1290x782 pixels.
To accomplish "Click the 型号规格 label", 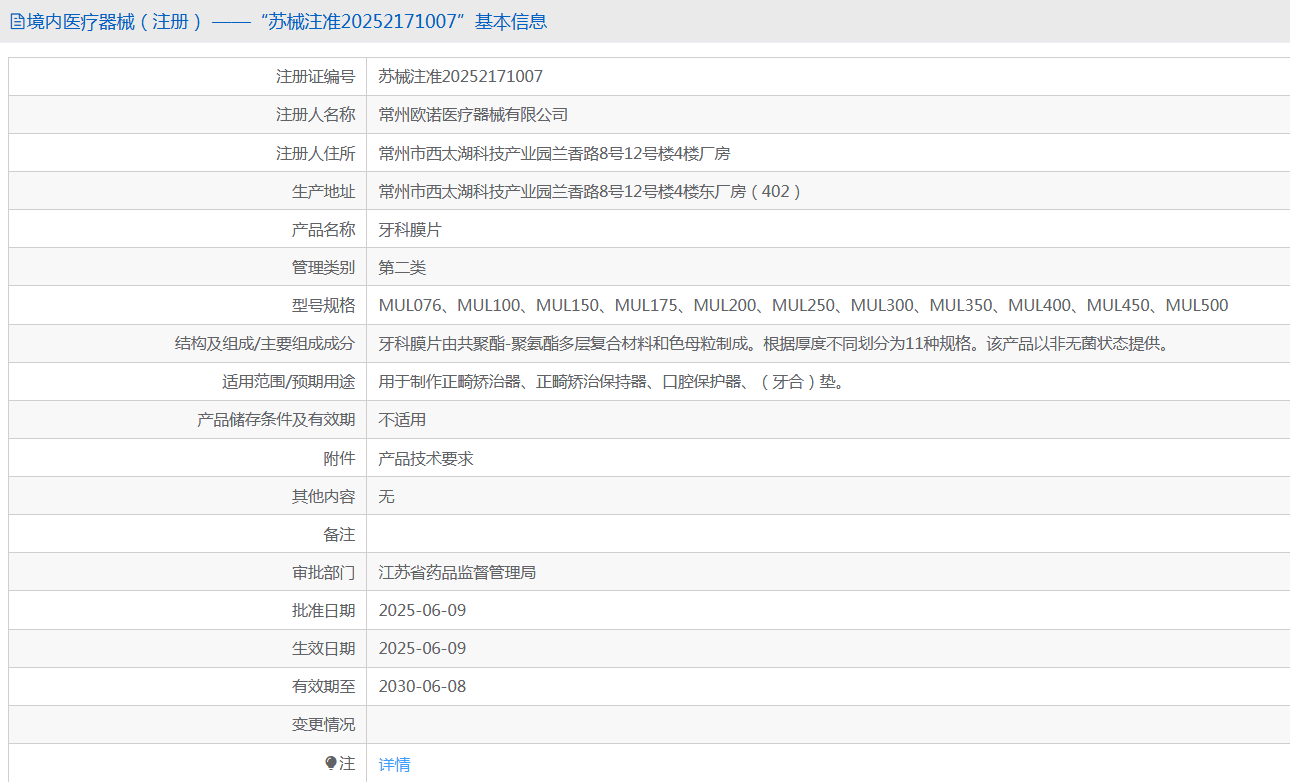I will [323, 305].
